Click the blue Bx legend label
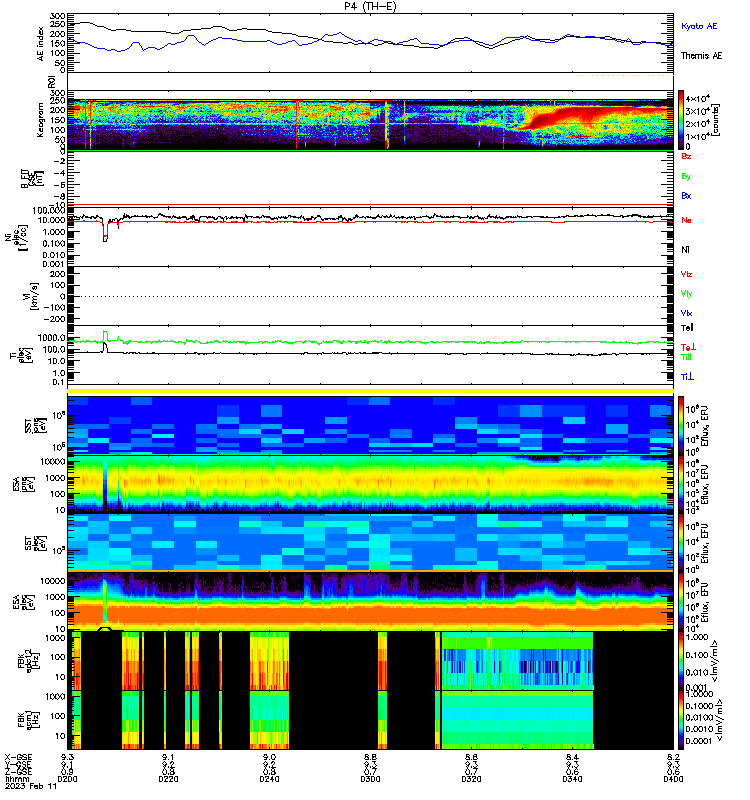 tap(686, 196)
